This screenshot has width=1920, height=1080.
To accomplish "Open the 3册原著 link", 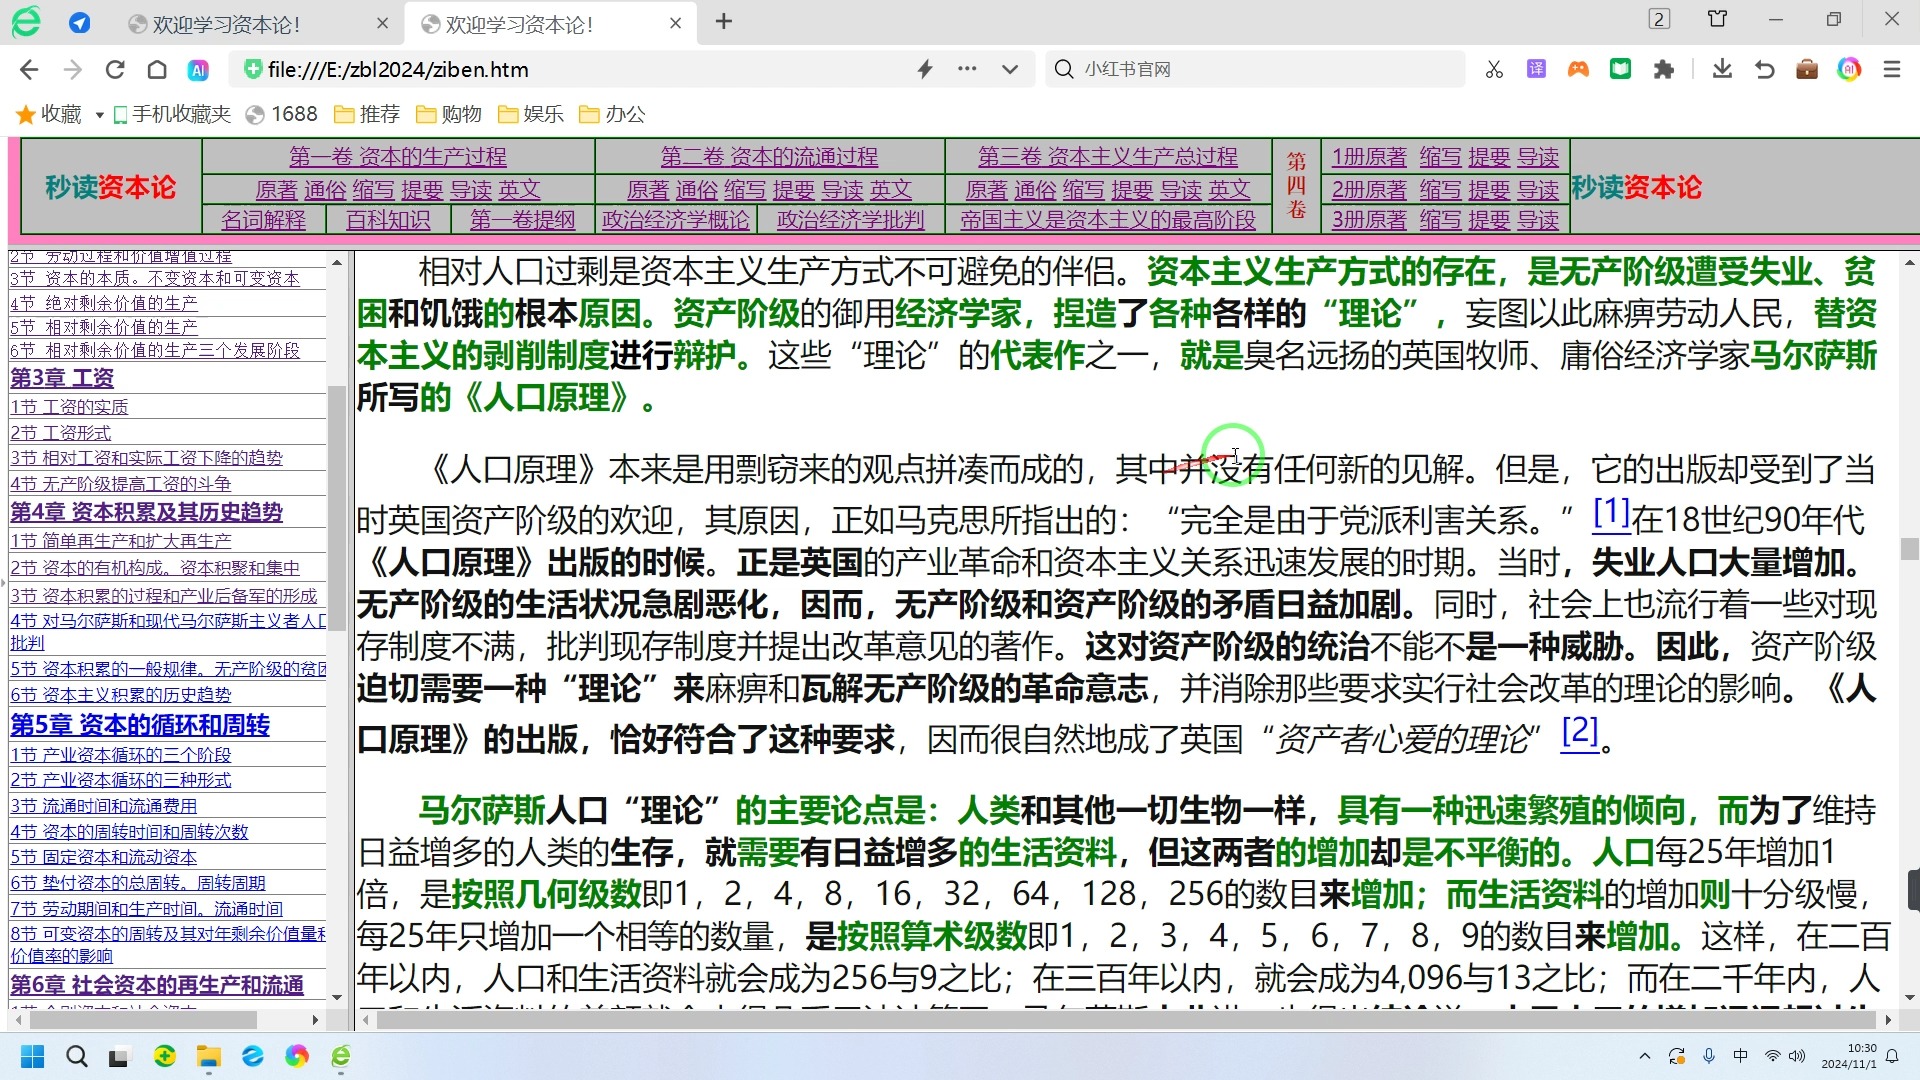I will coord(1369,219).
